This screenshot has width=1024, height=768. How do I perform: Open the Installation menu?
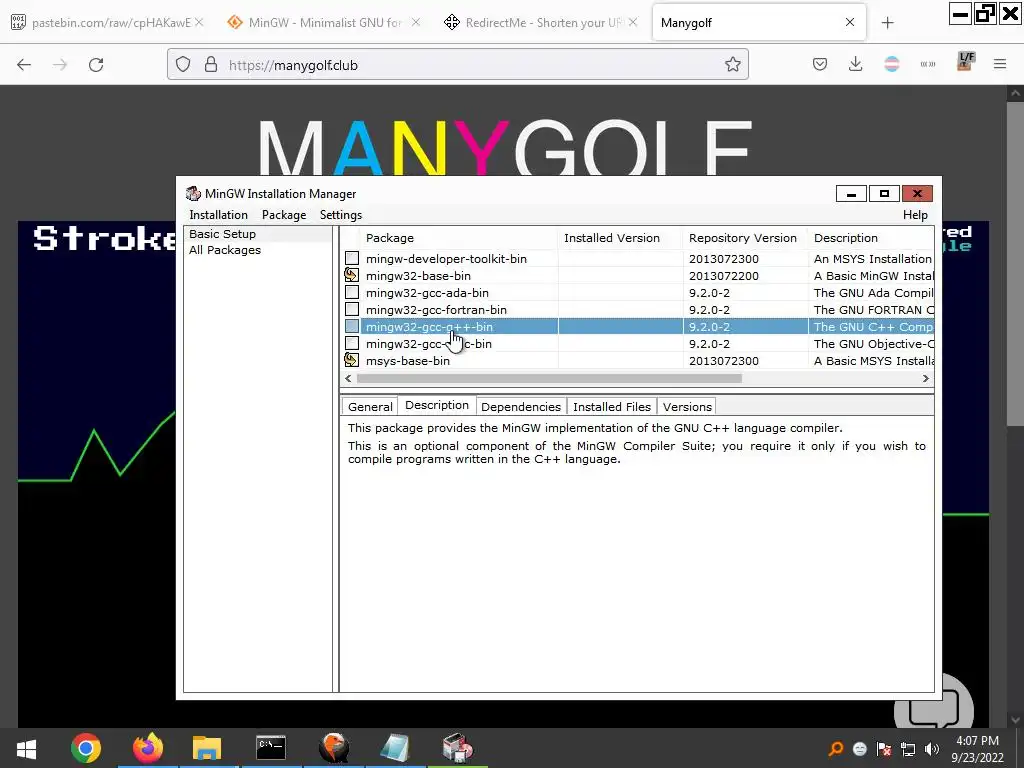pos(218,215)
